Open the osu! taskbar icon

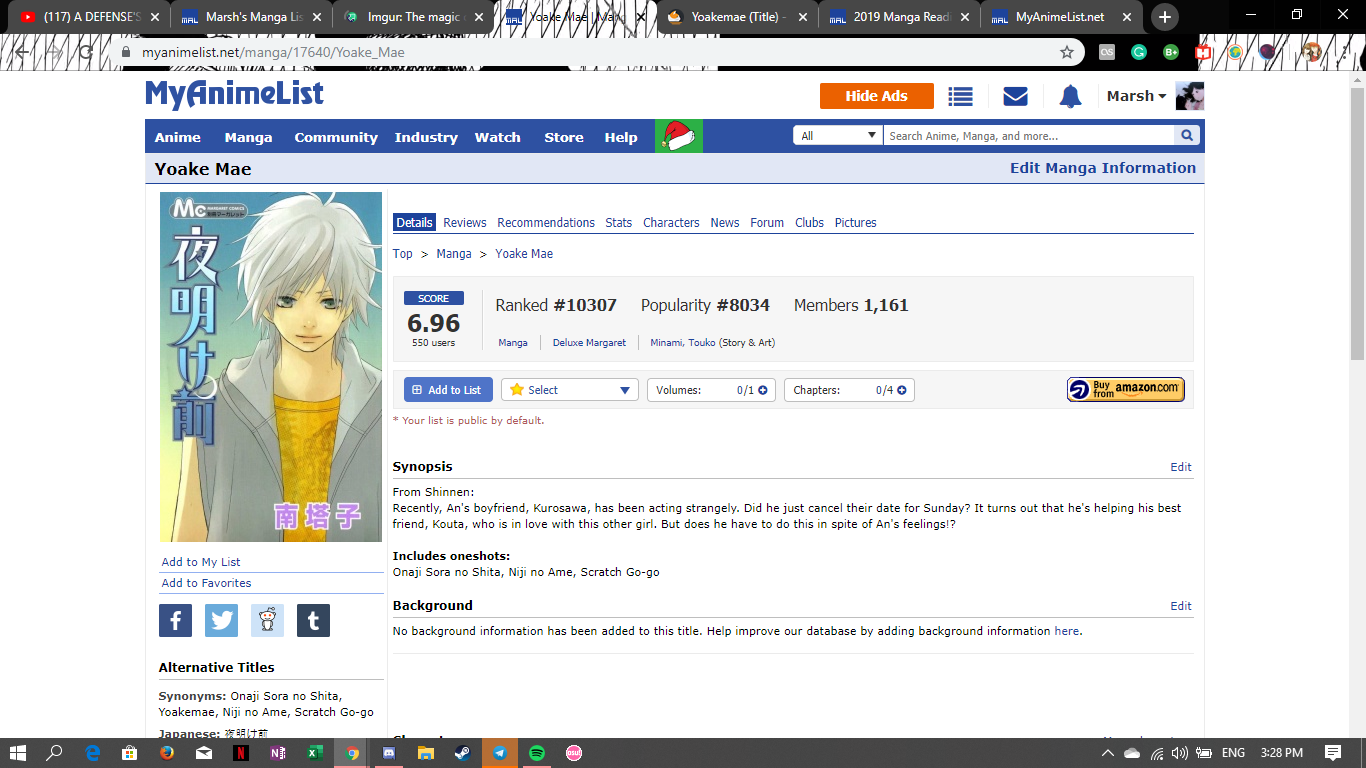coord(574,753)
